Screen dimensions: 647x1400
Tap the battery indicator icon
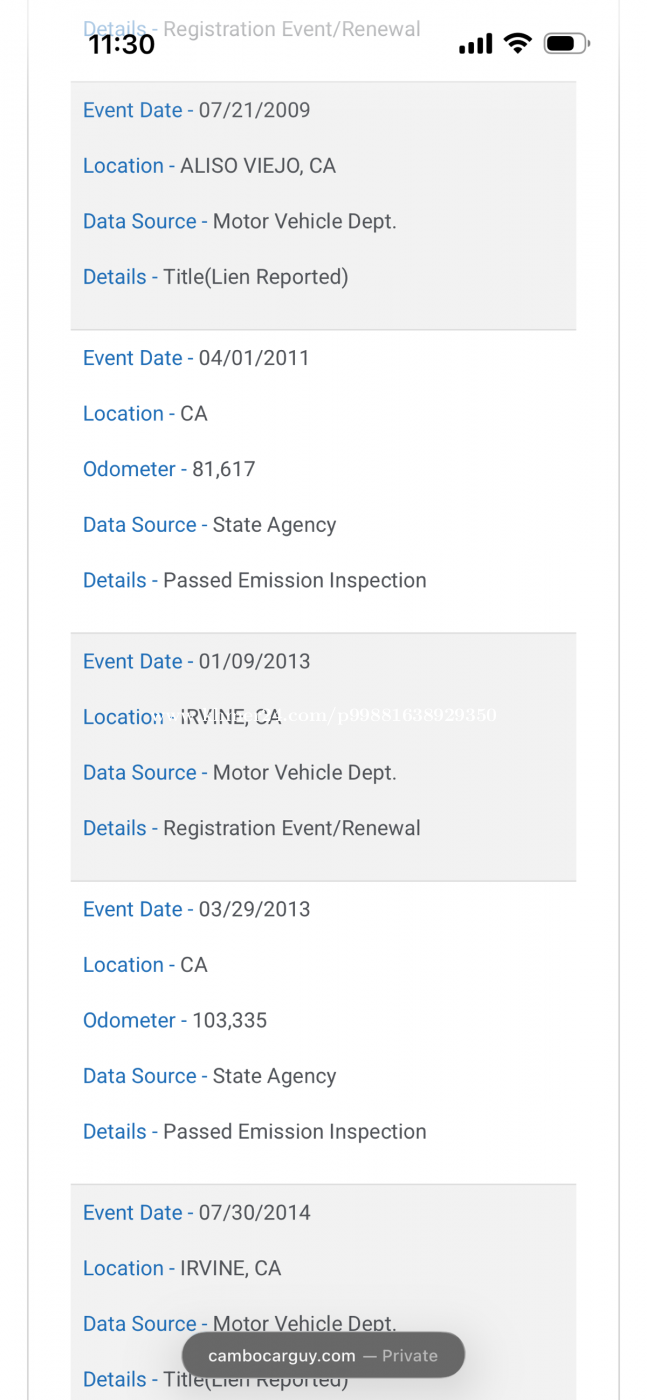(x=566, y=43)
